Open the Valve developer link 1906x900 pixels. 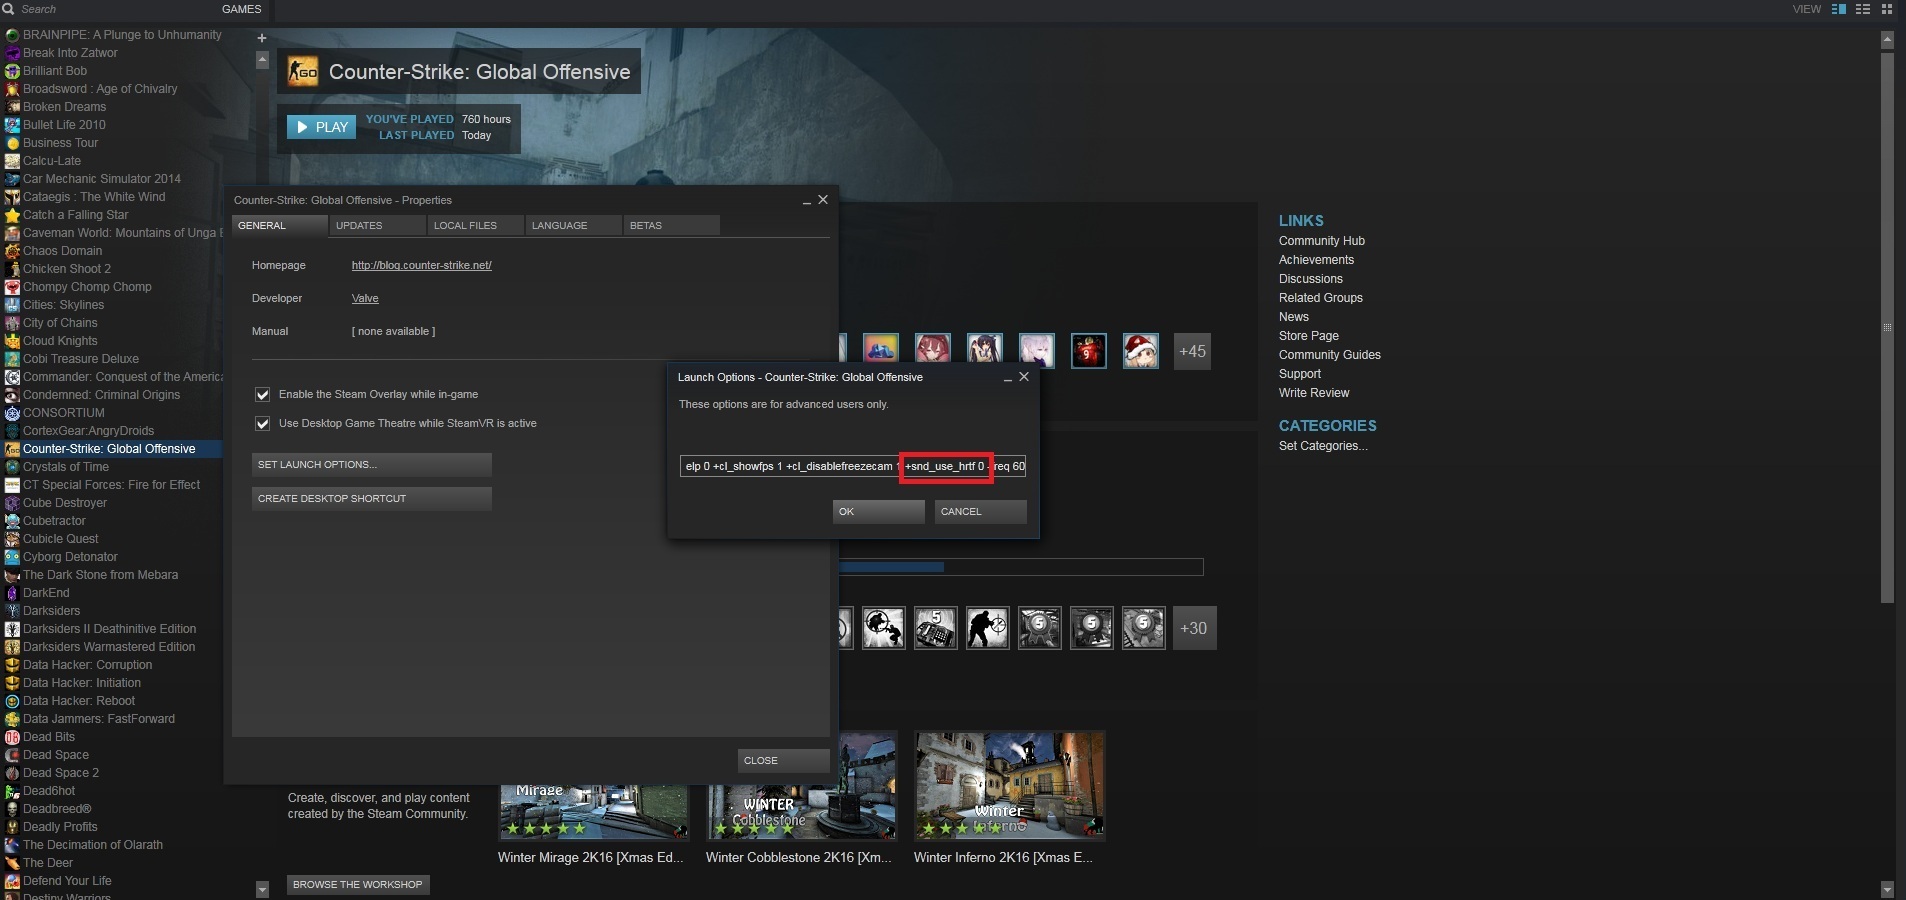point(365,298)
